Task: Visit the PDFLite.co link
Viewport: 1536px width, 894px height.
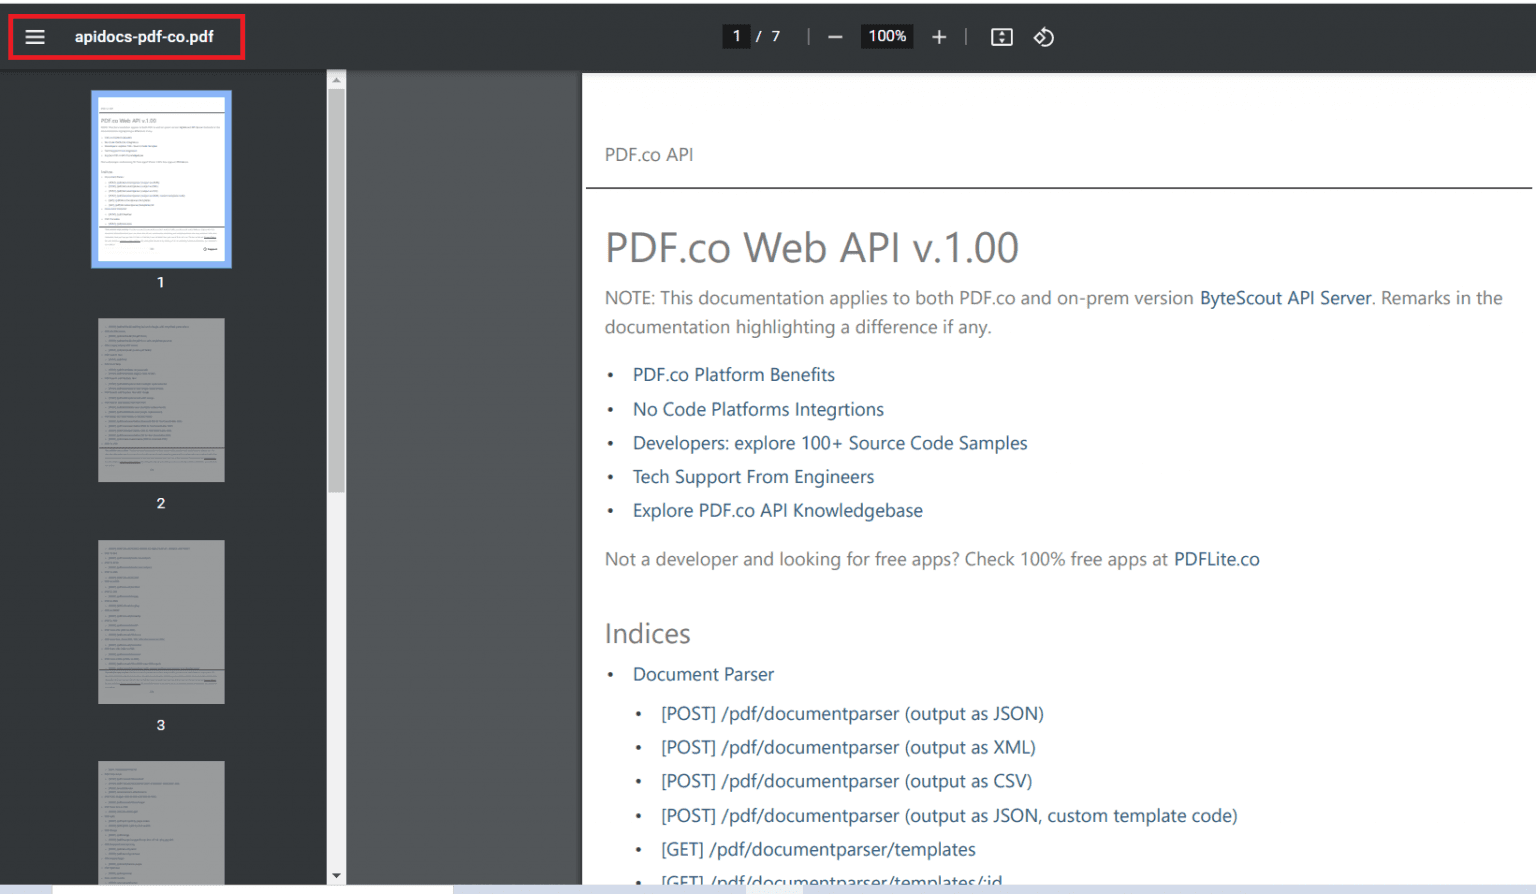Action: point(1216,559)
